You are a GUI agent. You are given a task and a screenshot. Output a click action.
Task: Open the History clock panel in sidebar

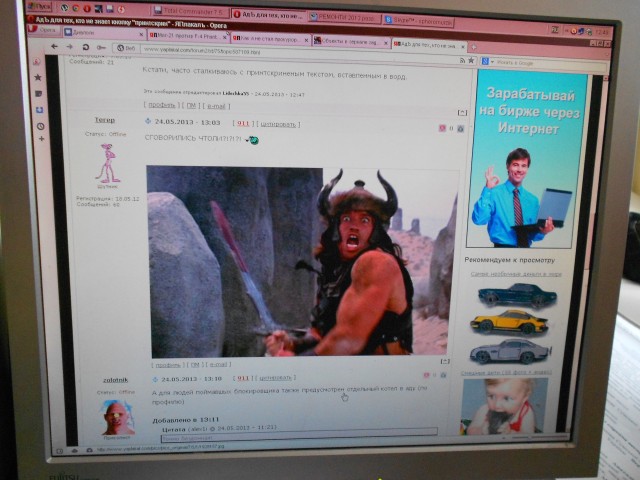(40, 126)
